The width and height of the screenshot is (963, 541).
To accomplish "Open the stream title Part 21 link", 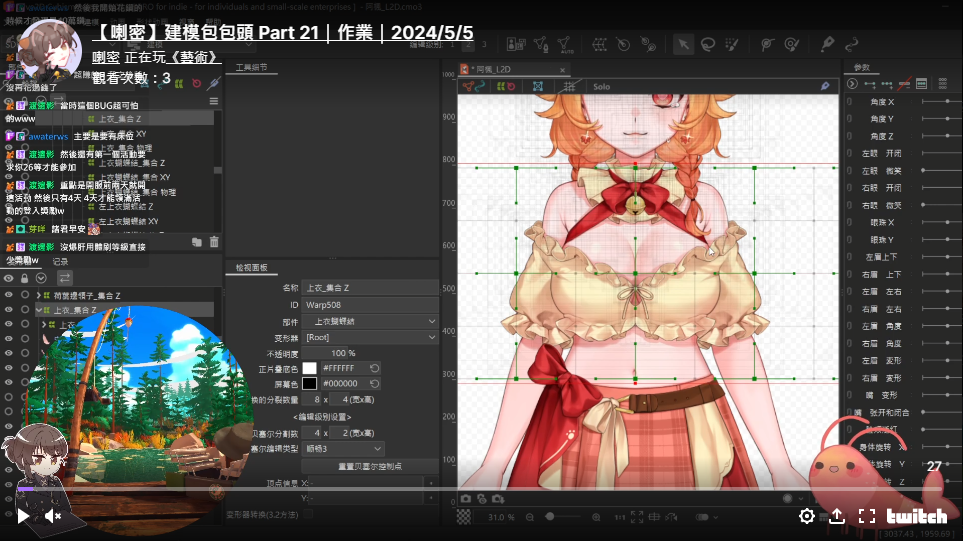I will click(x=283, y=33).
